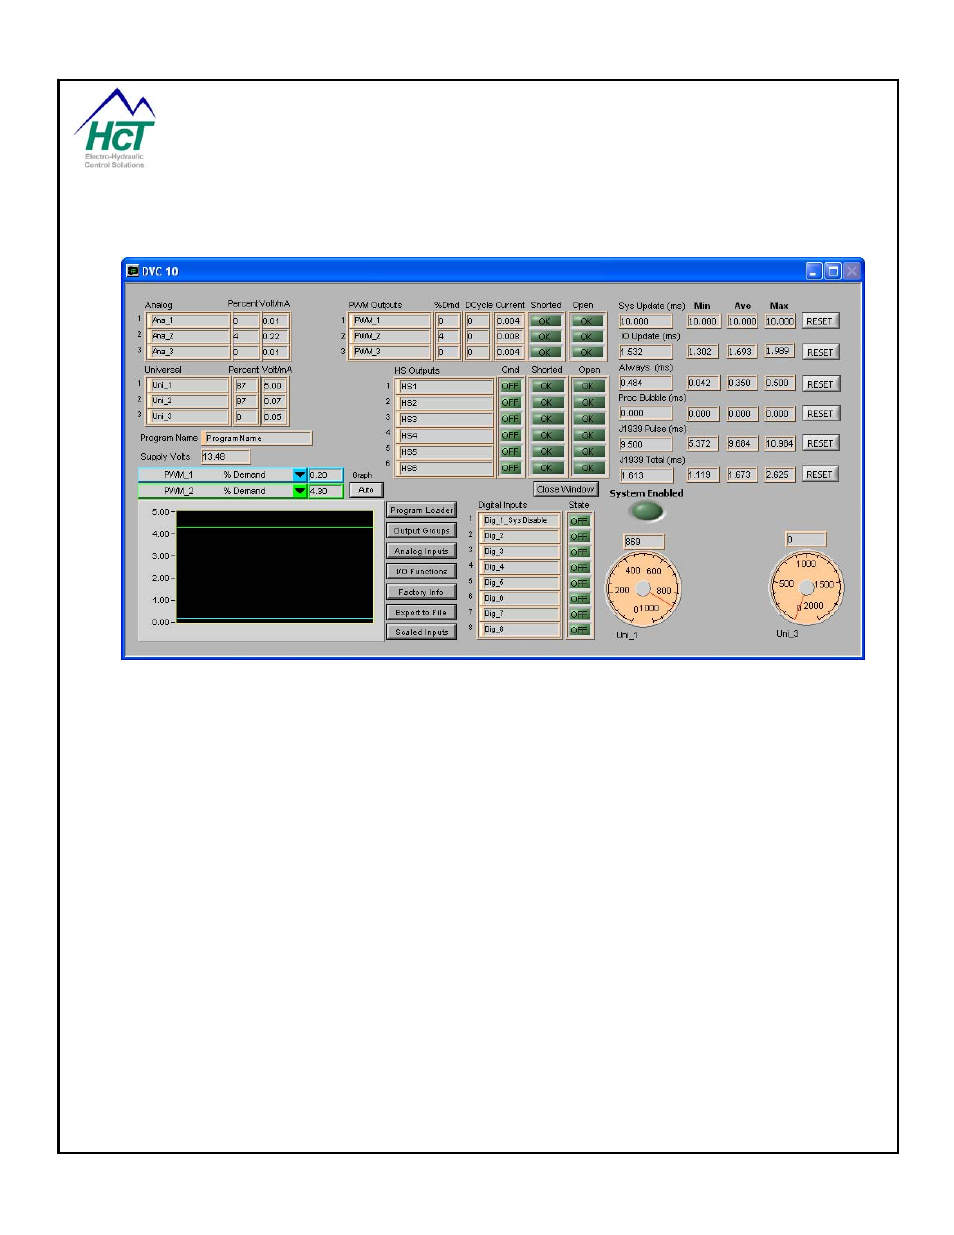The image size is (954, 1235).
Task: Click the black graph plot area
Action: pos(275,566)
